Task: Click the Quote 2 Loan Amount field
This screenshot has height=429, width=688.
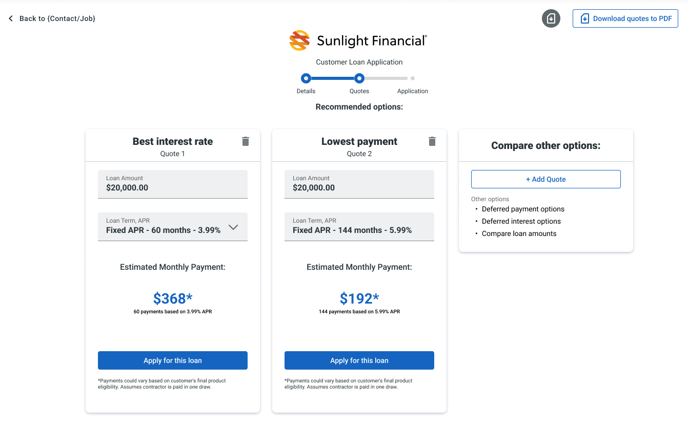Action: point(359,184)
